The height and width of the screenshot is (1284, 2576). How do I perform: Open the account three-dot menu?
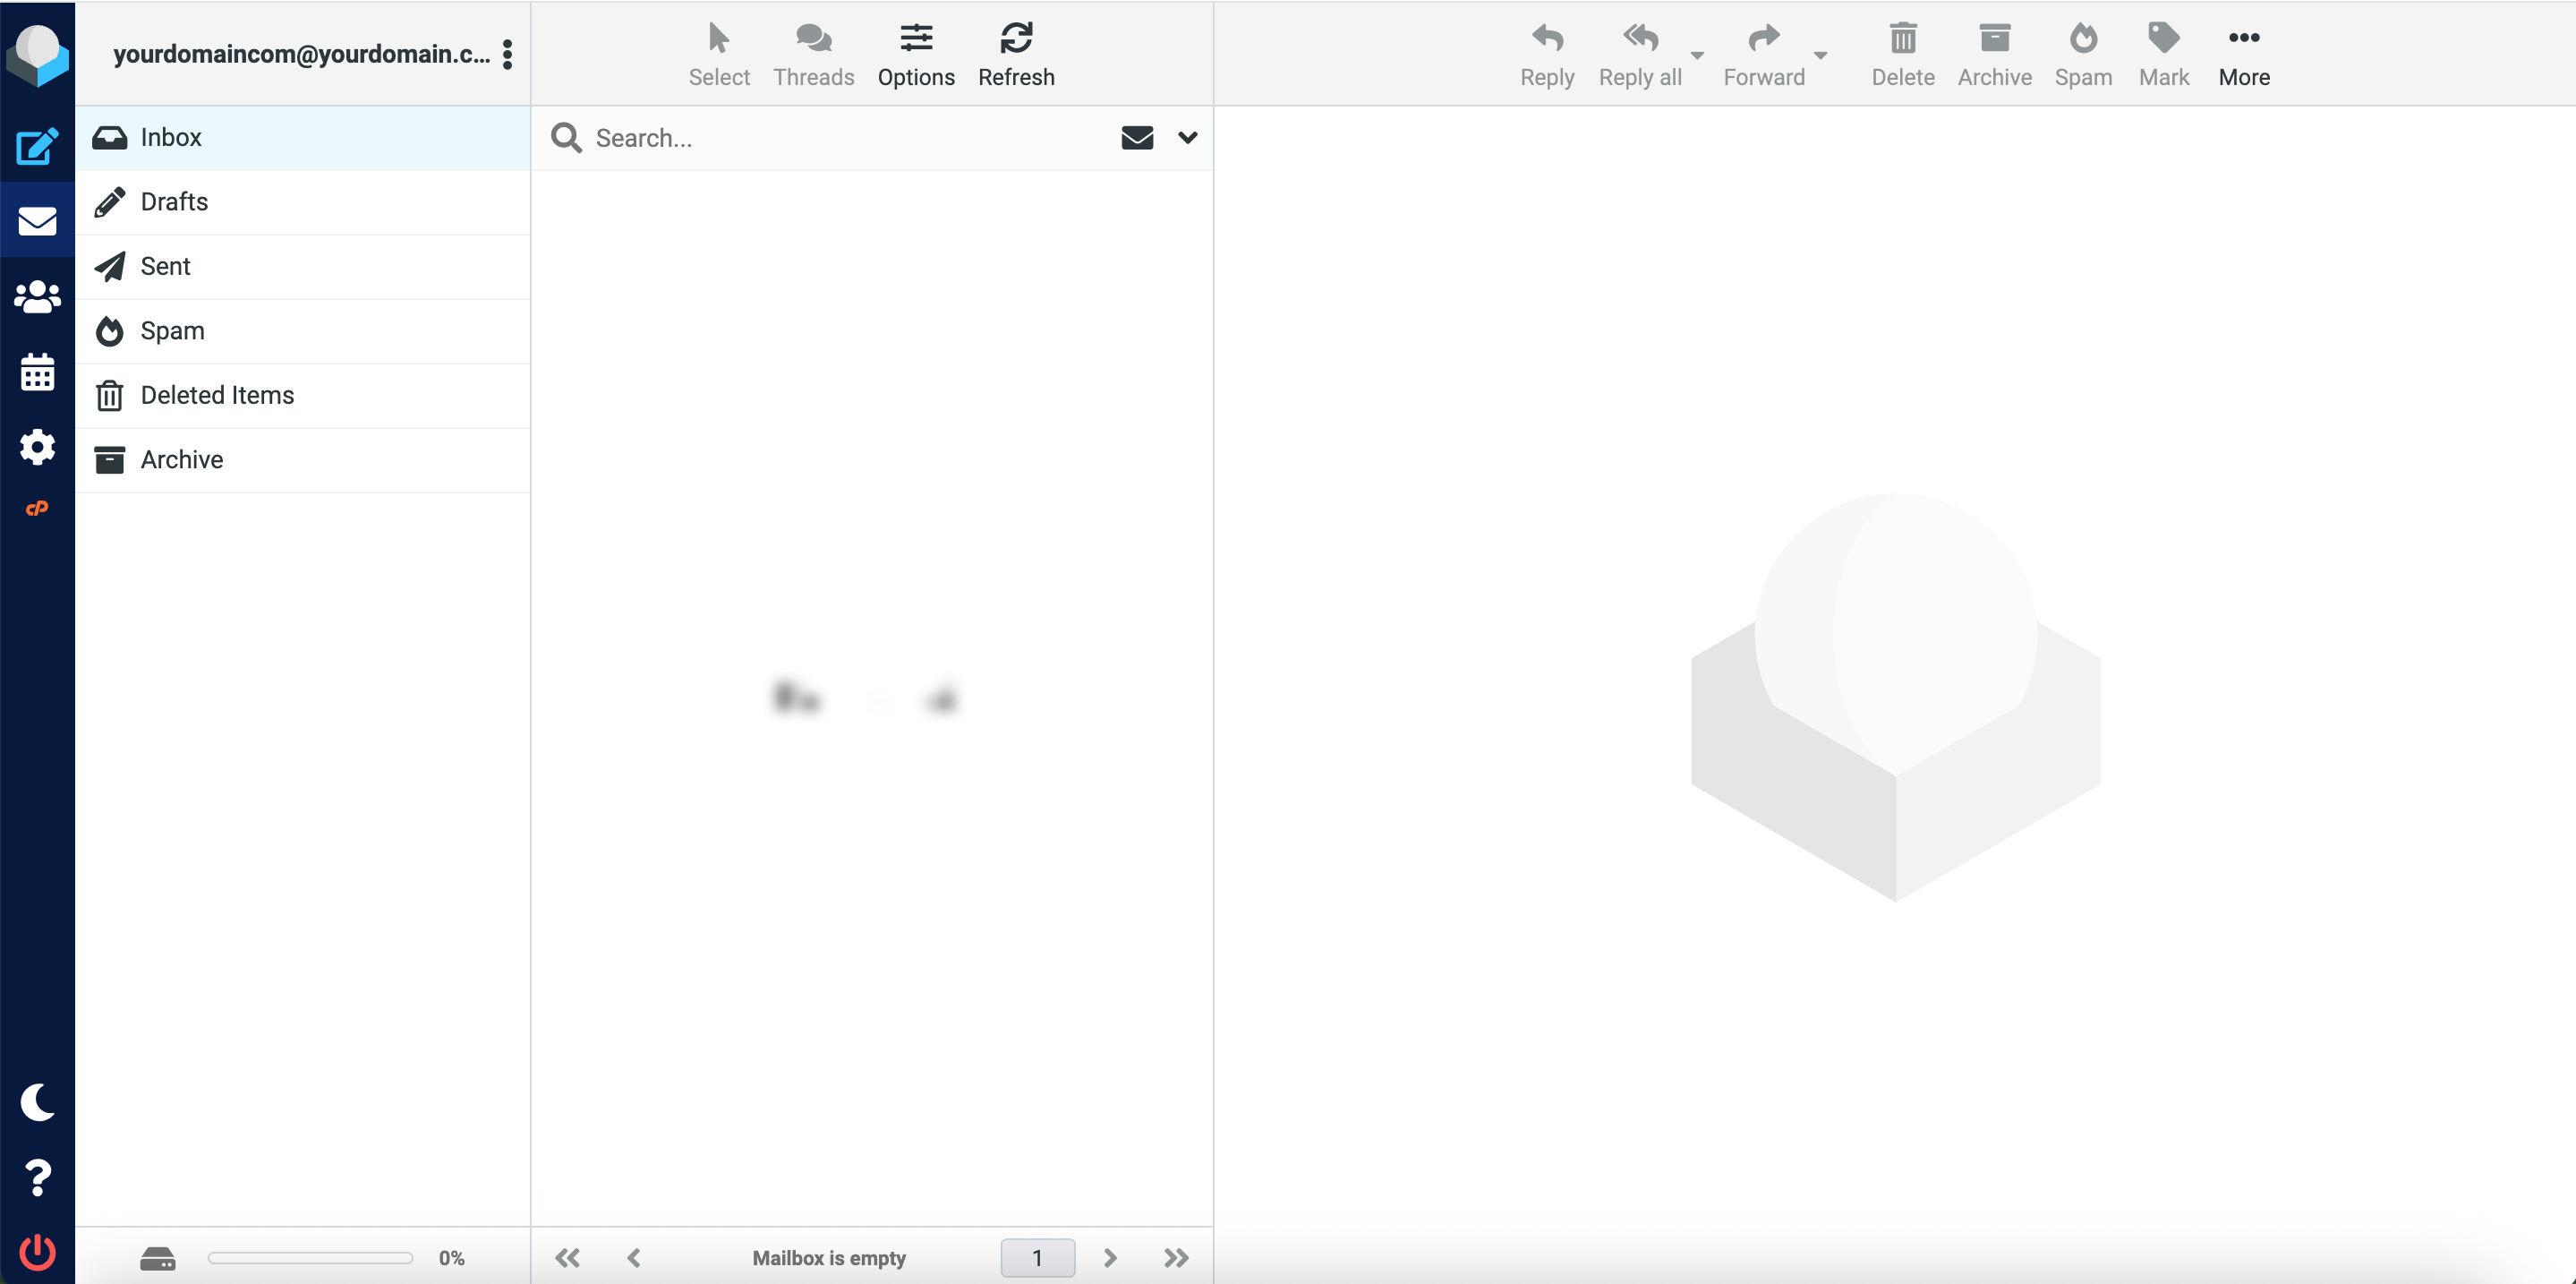coord(508,54)
